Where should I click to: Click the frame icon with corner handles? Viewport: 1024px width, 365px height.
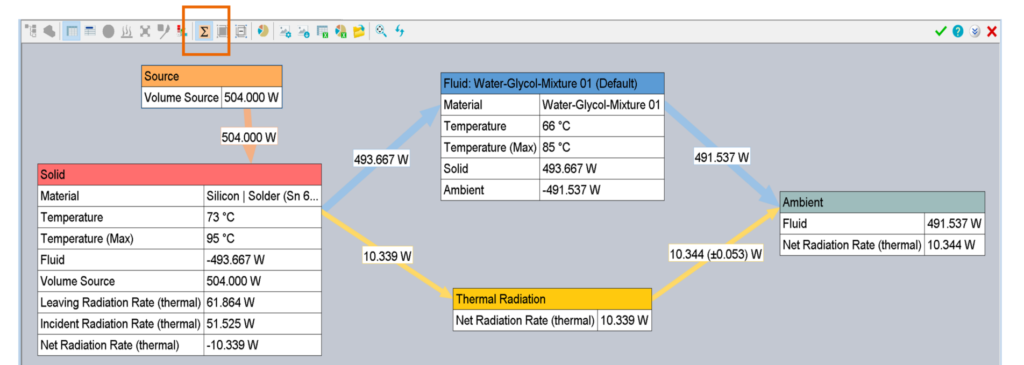pos(241,31)
